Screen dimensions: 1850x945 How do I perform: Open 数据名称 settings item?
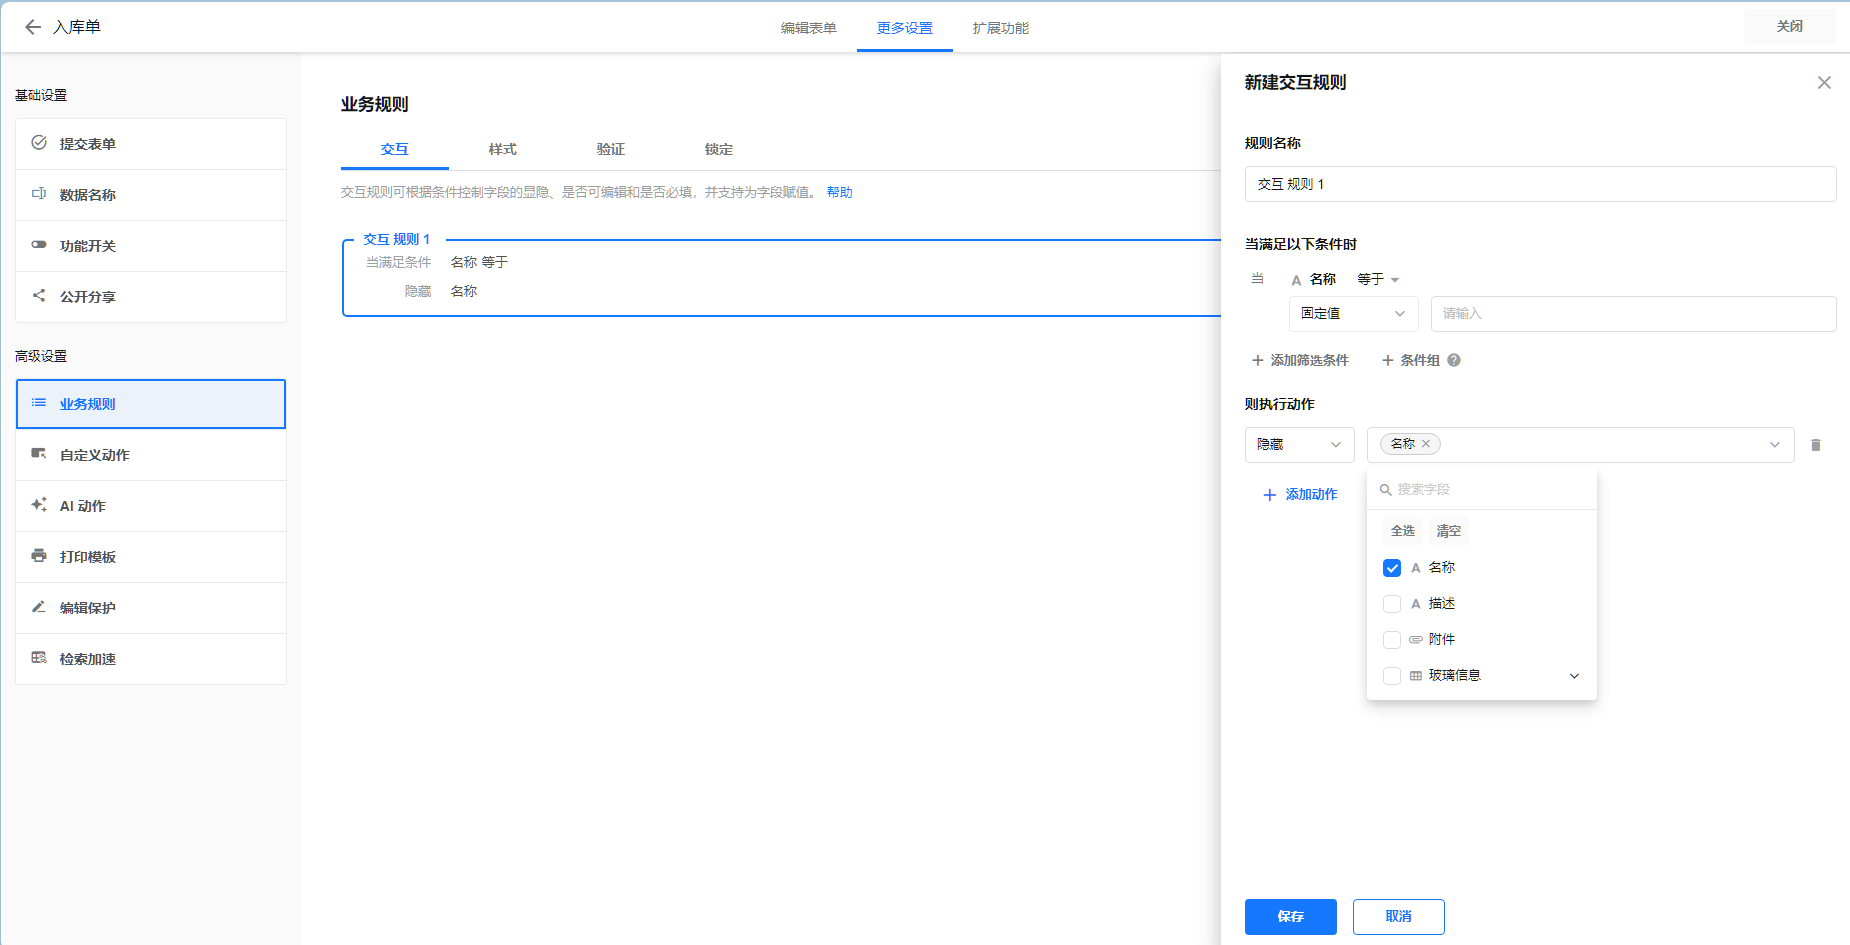[151, 195]
